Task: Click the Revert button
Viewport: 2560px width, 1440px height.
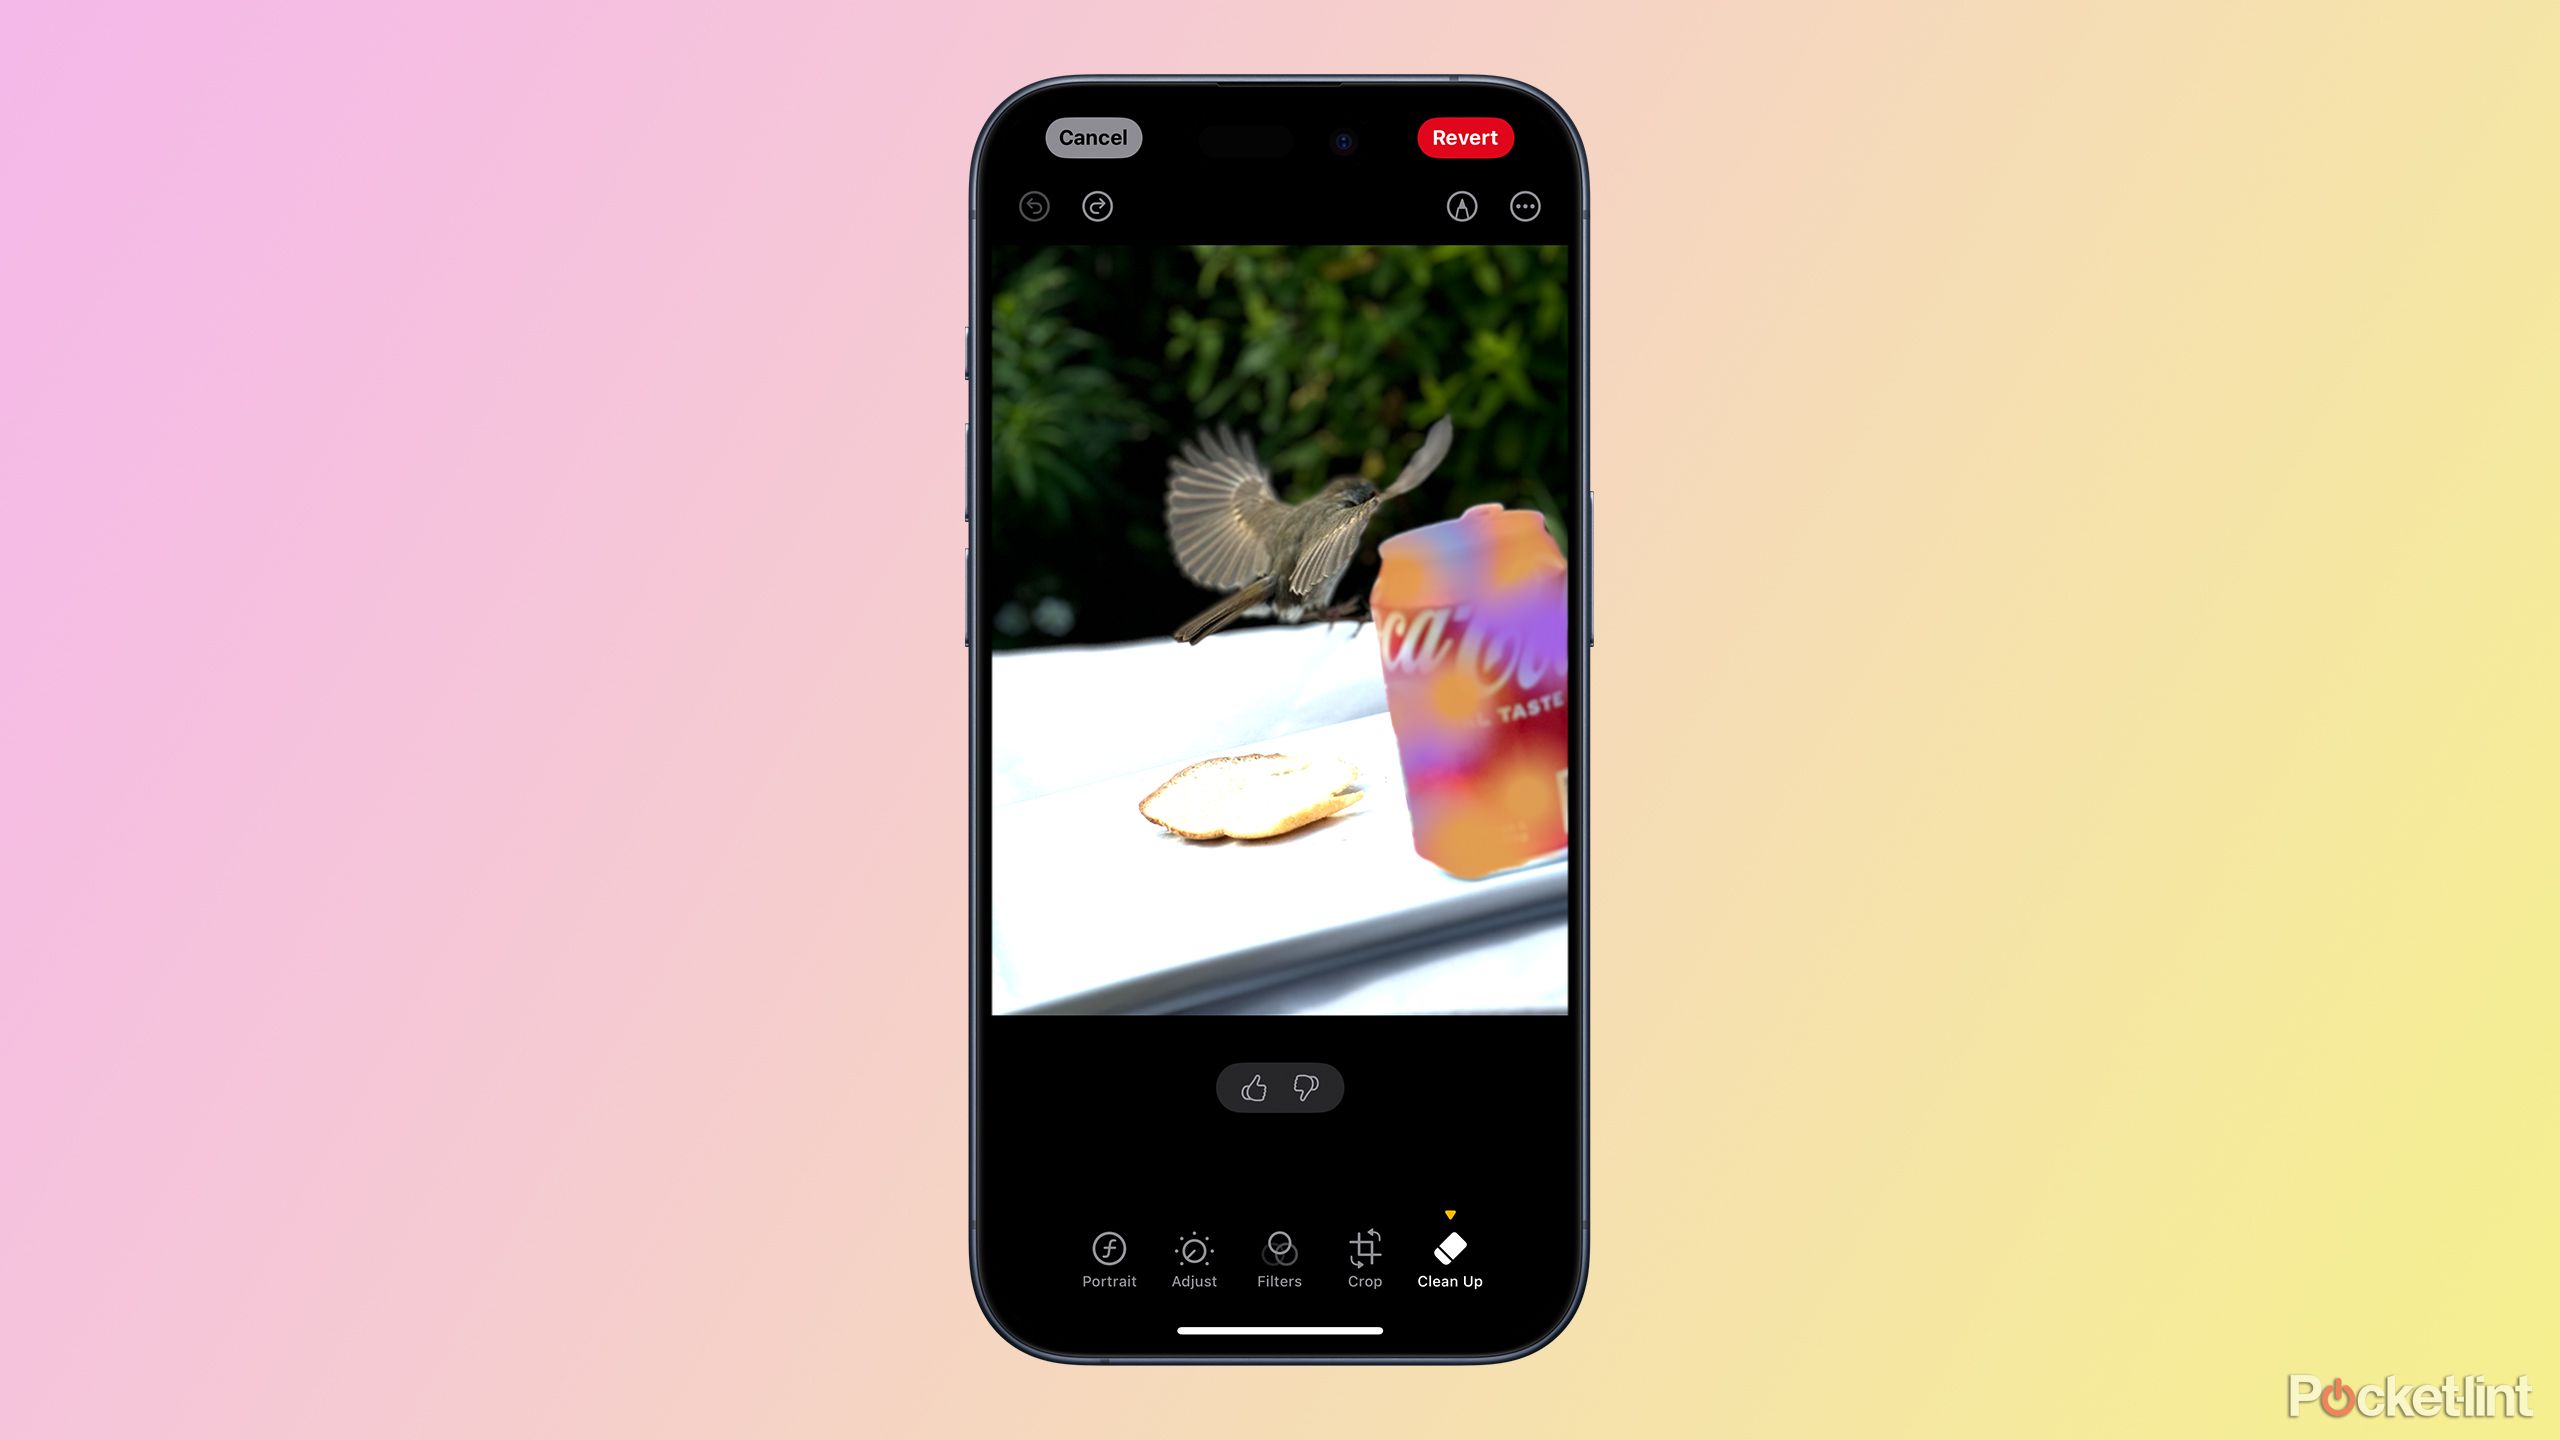Action: click(1465, 137)
